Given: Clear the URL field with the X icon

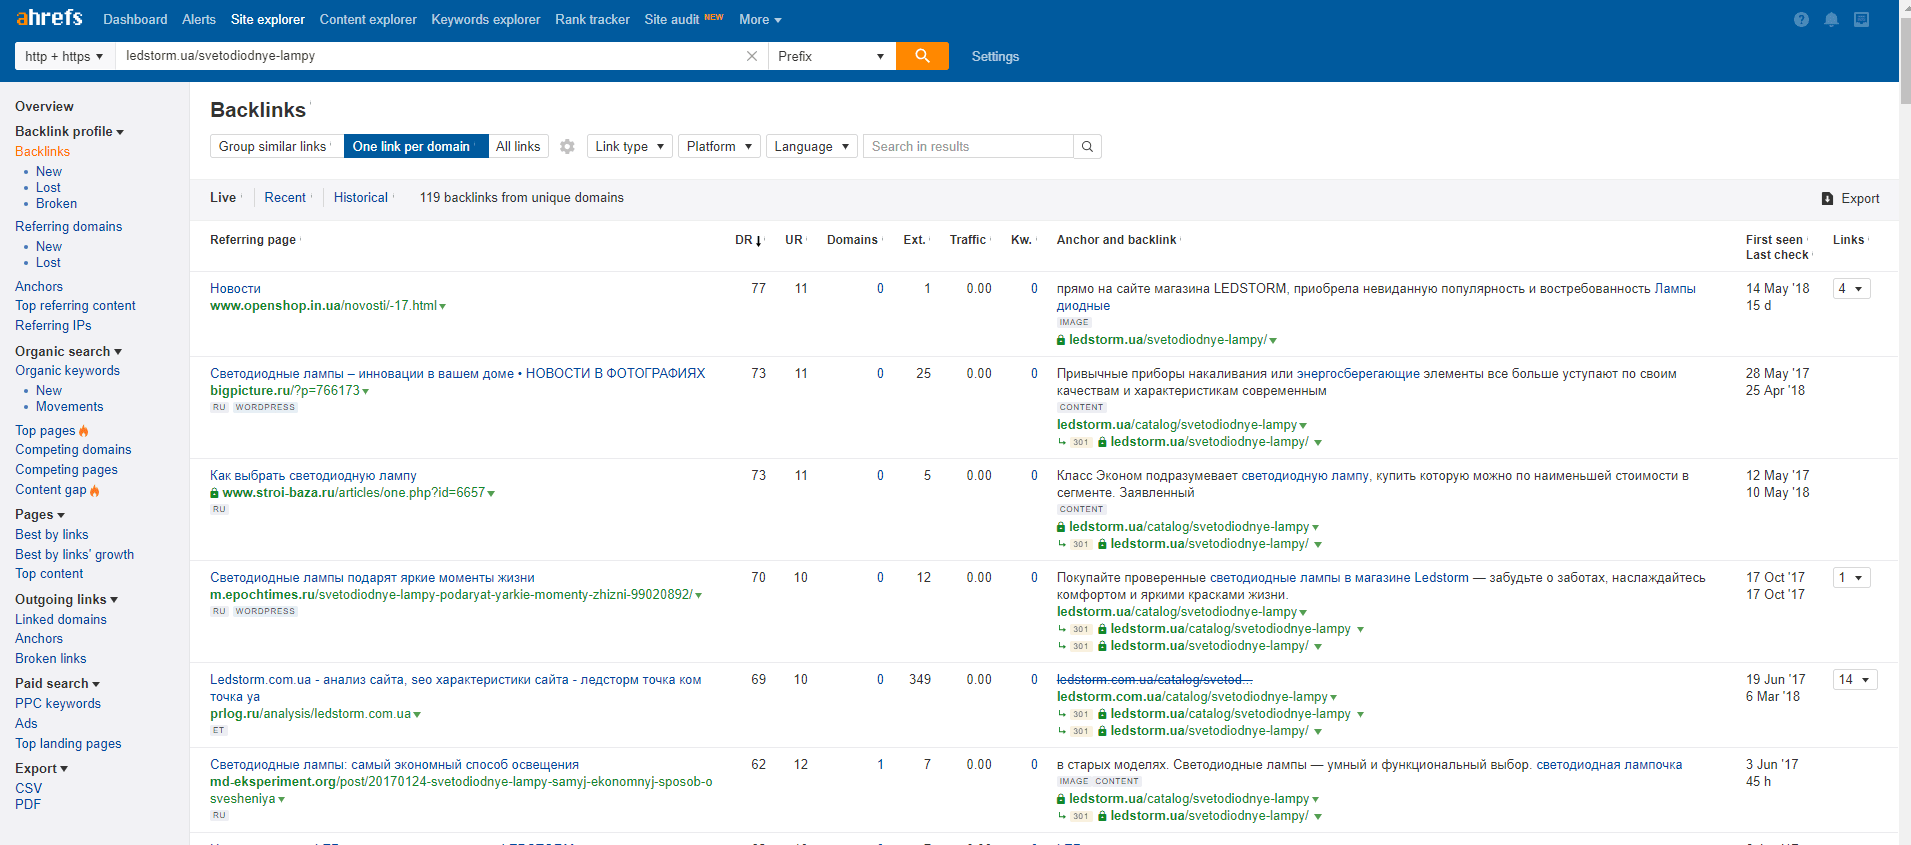Looking at the screenshot, I should (x=752, y=56).
